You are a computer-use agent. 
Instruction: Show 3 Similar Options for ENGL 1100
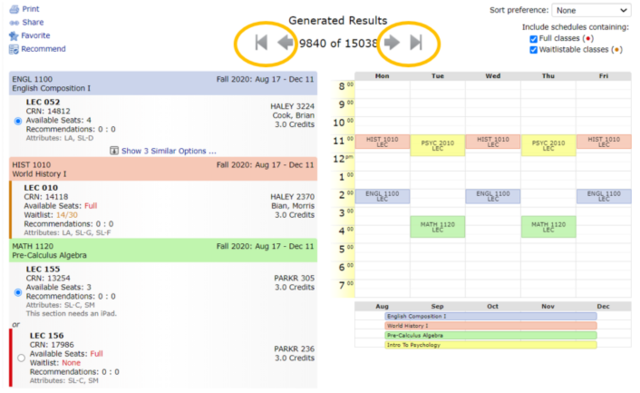point(169,151)
